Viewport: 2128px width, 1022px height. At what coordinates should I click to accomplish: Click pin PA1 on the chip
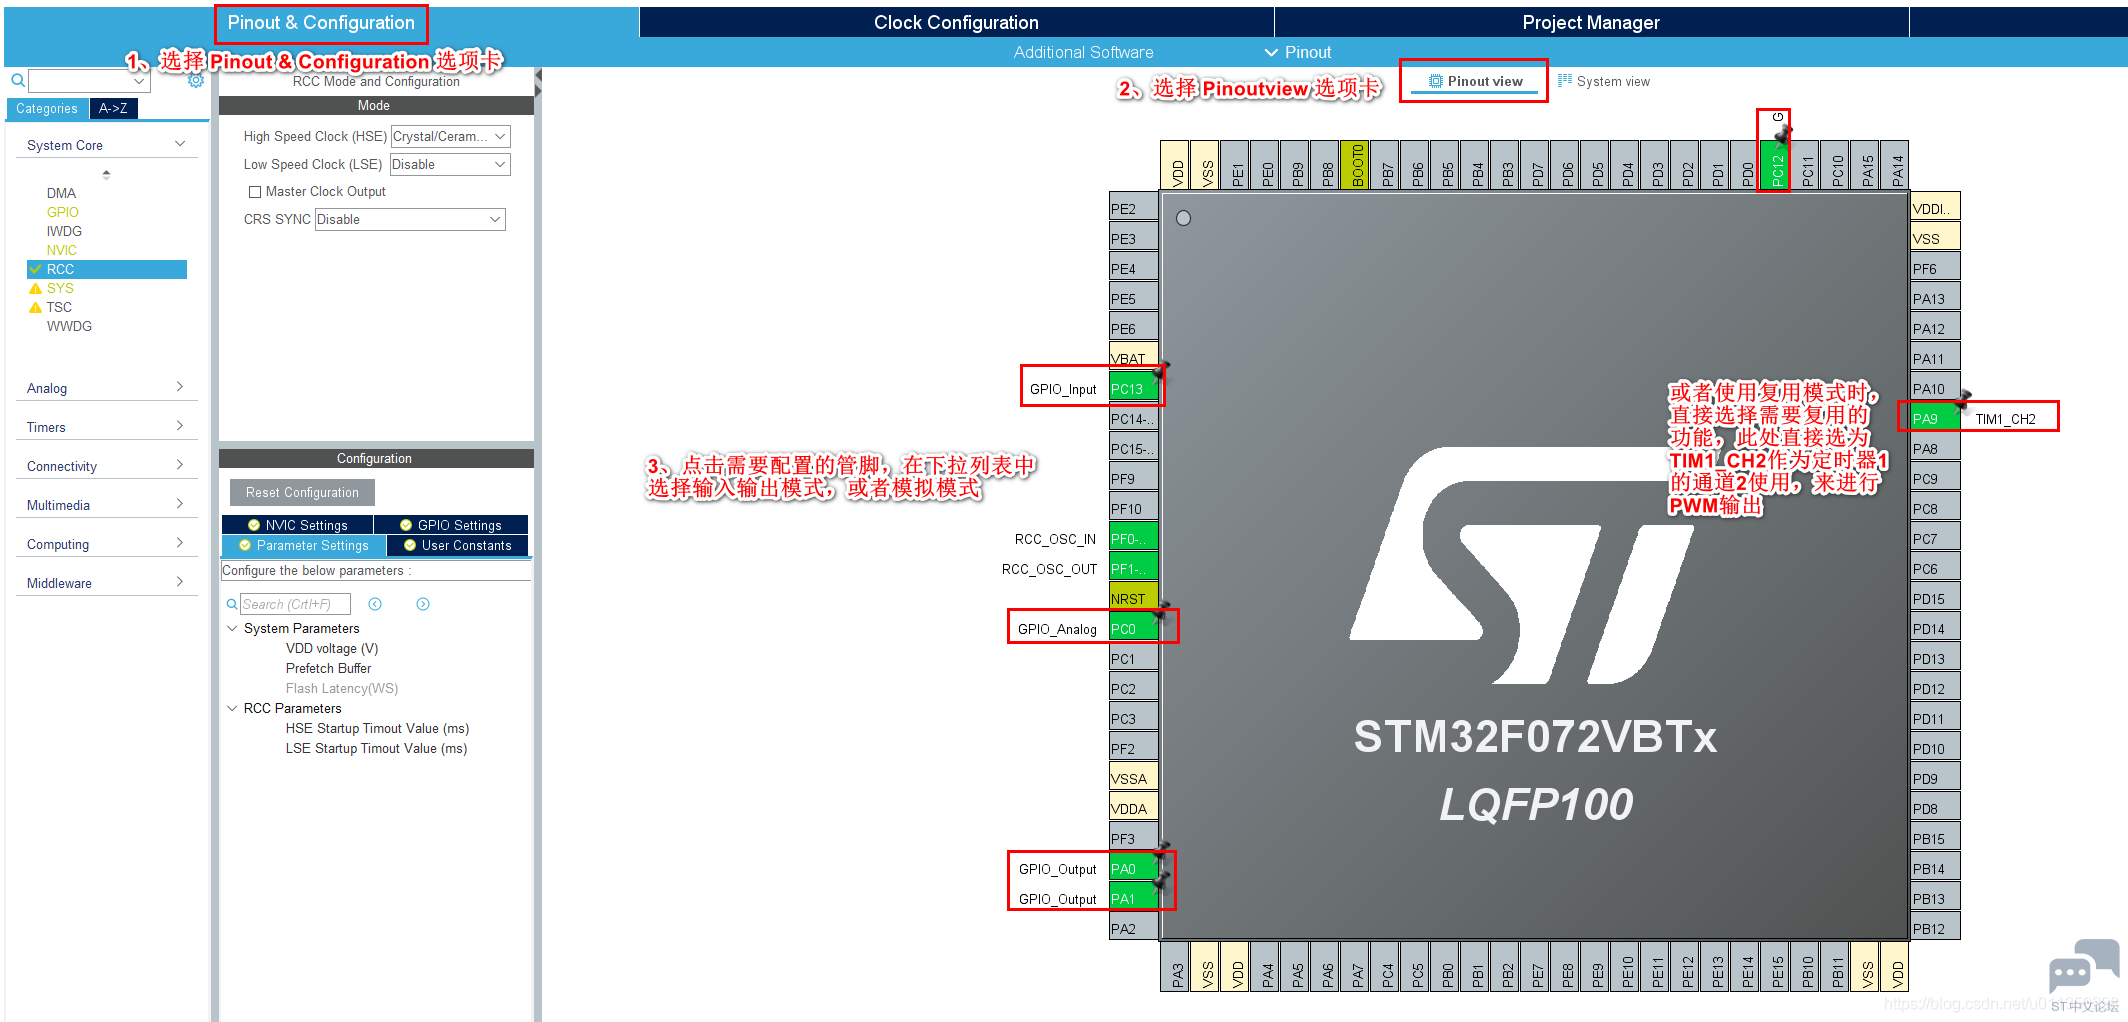[x=1133, y=899]
